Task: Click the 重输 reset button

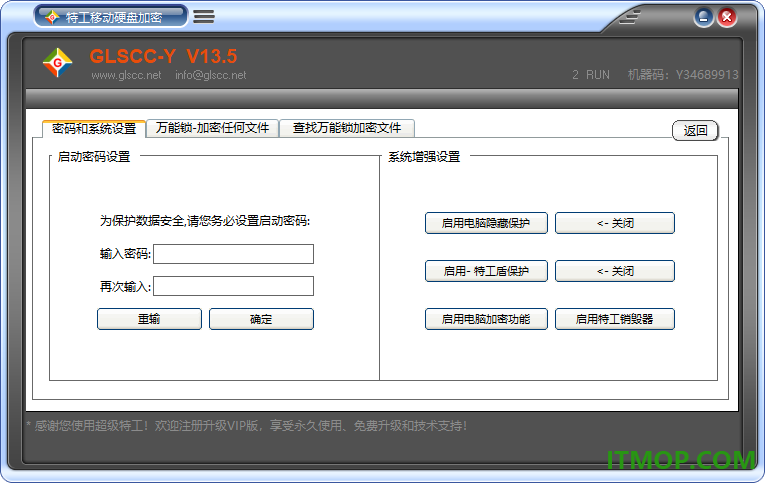Action: [149, 319]
